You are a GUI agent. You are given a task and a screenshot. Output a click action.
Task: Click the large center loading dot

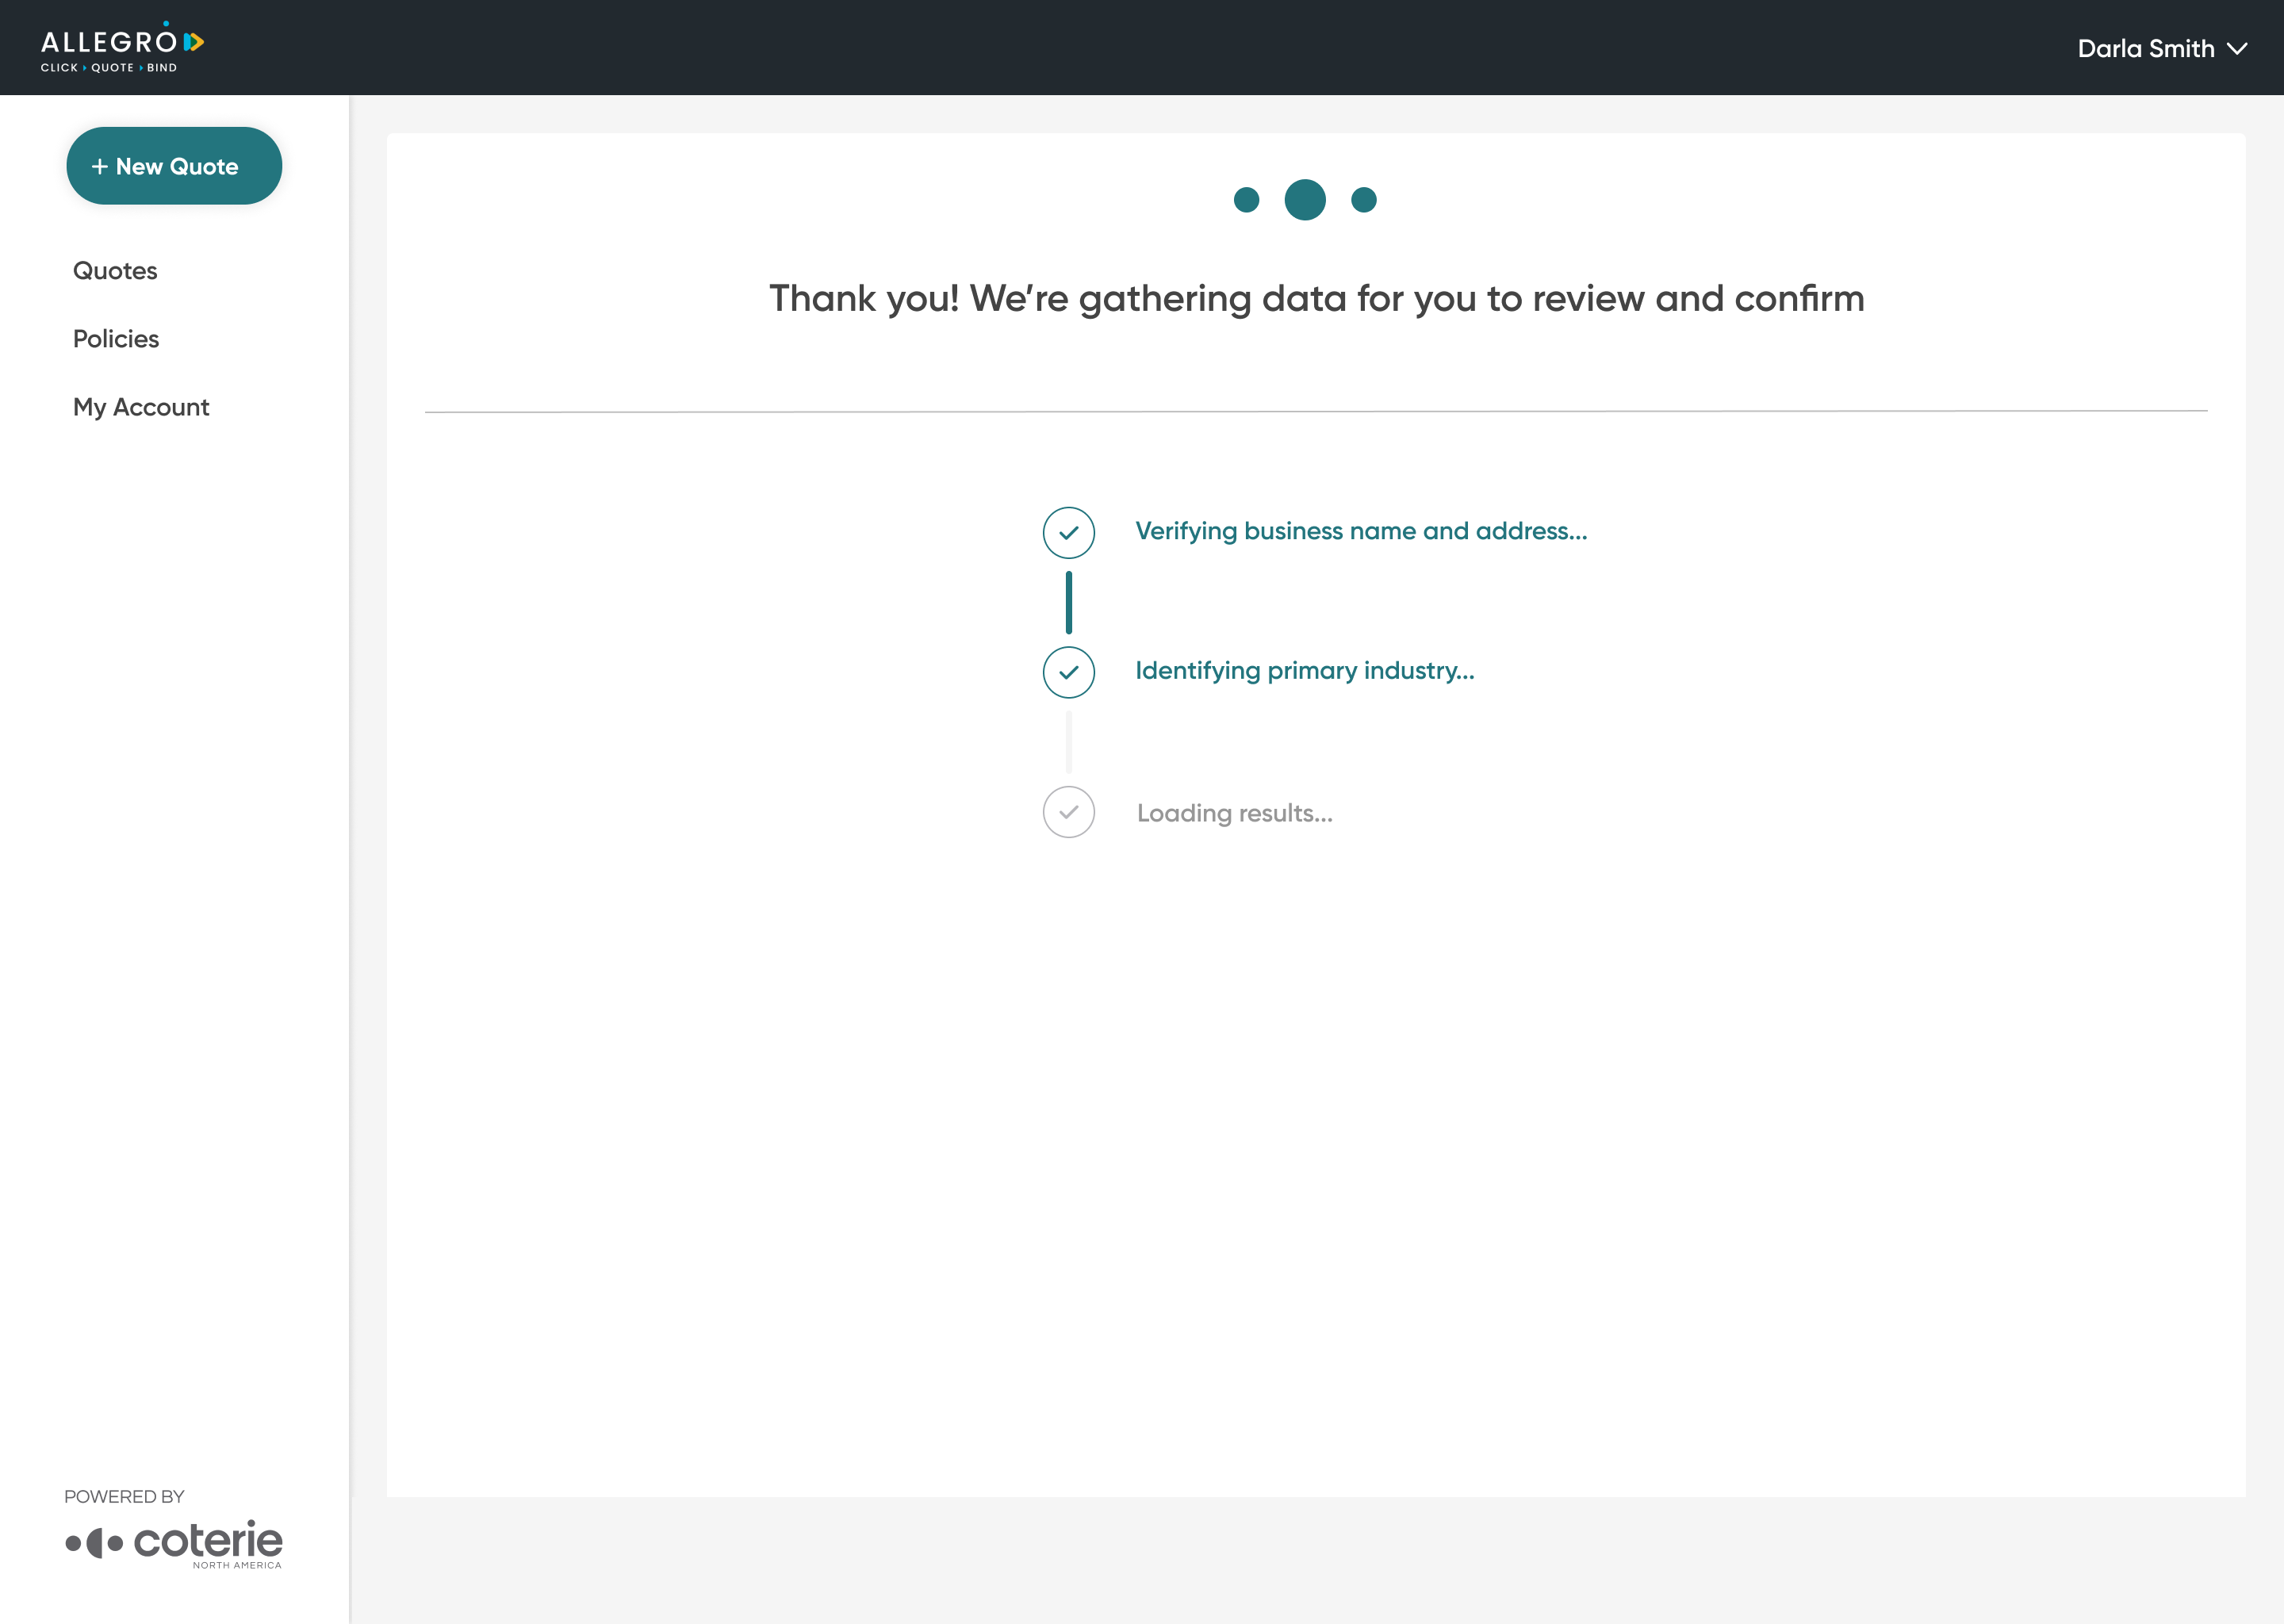coord(1304,200)
